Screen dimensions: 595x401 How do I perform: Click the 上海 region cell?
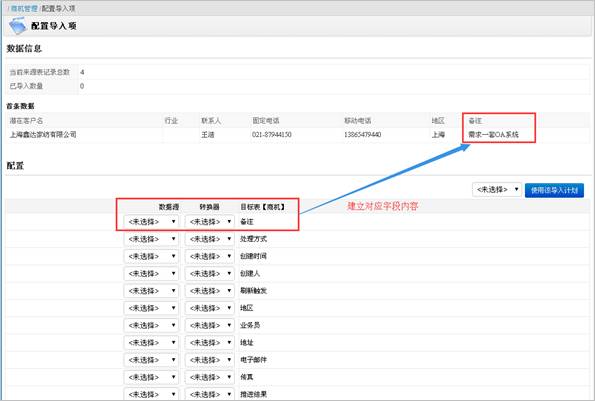tap(438, 134)
